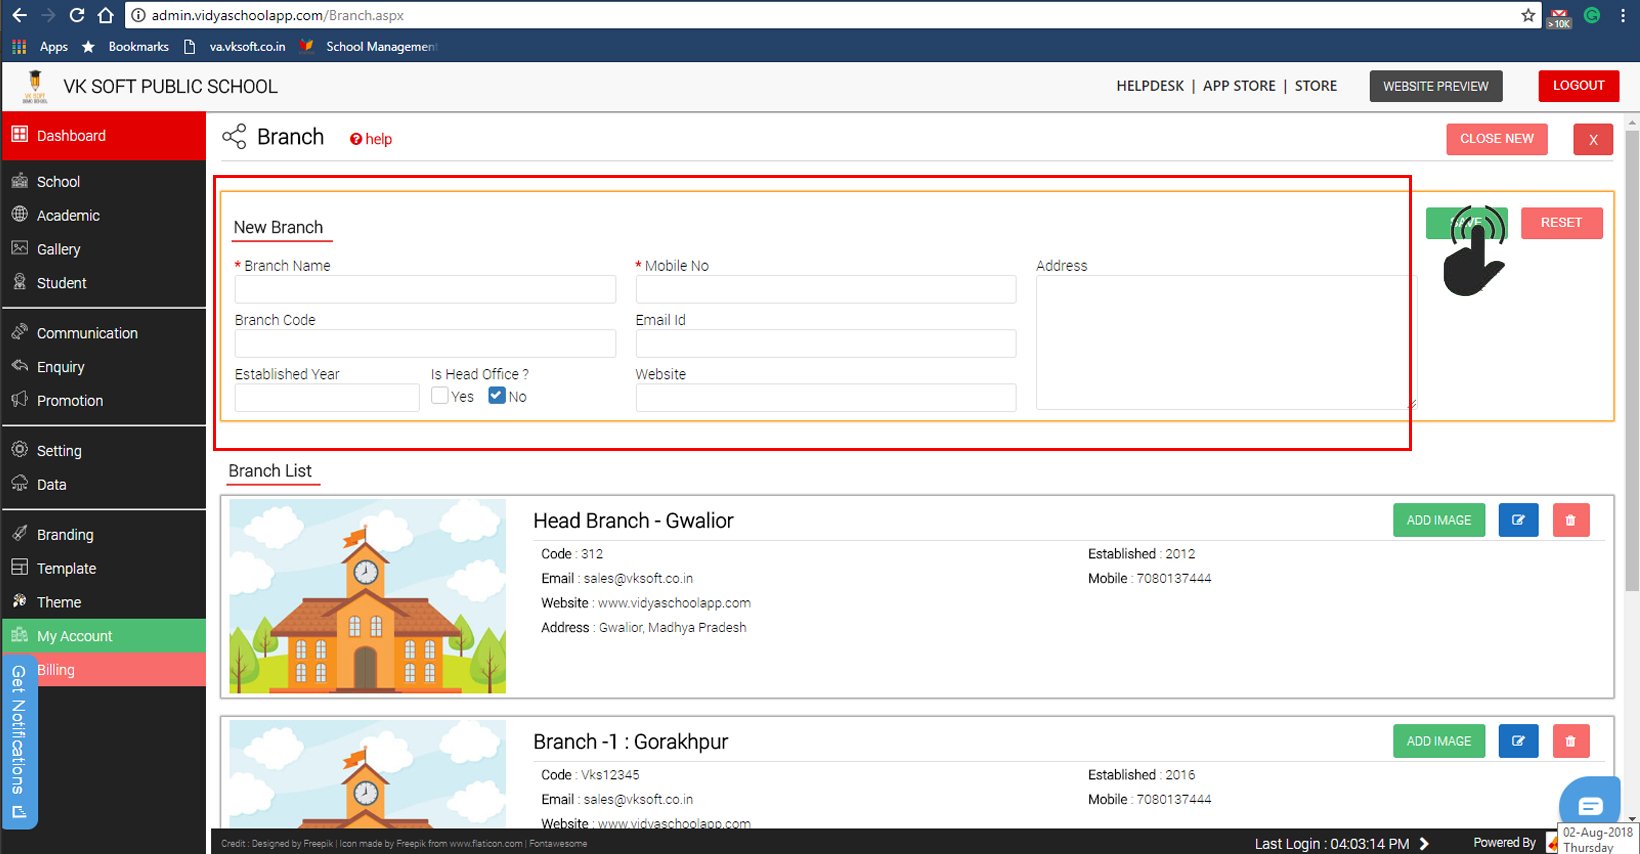
Task: Open Theme menu in sidebar
Action: (x=104, y=602)
